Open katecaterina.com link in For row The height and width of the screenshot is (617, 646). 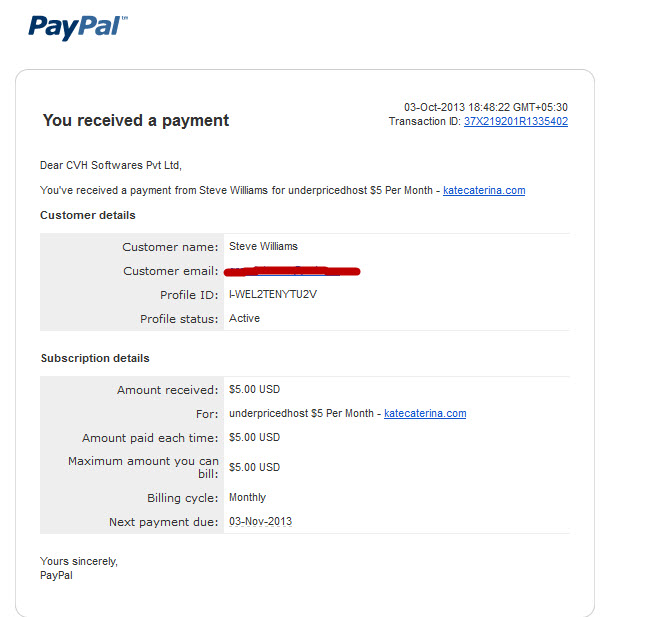pyautogui.click(x=425, y=413)
